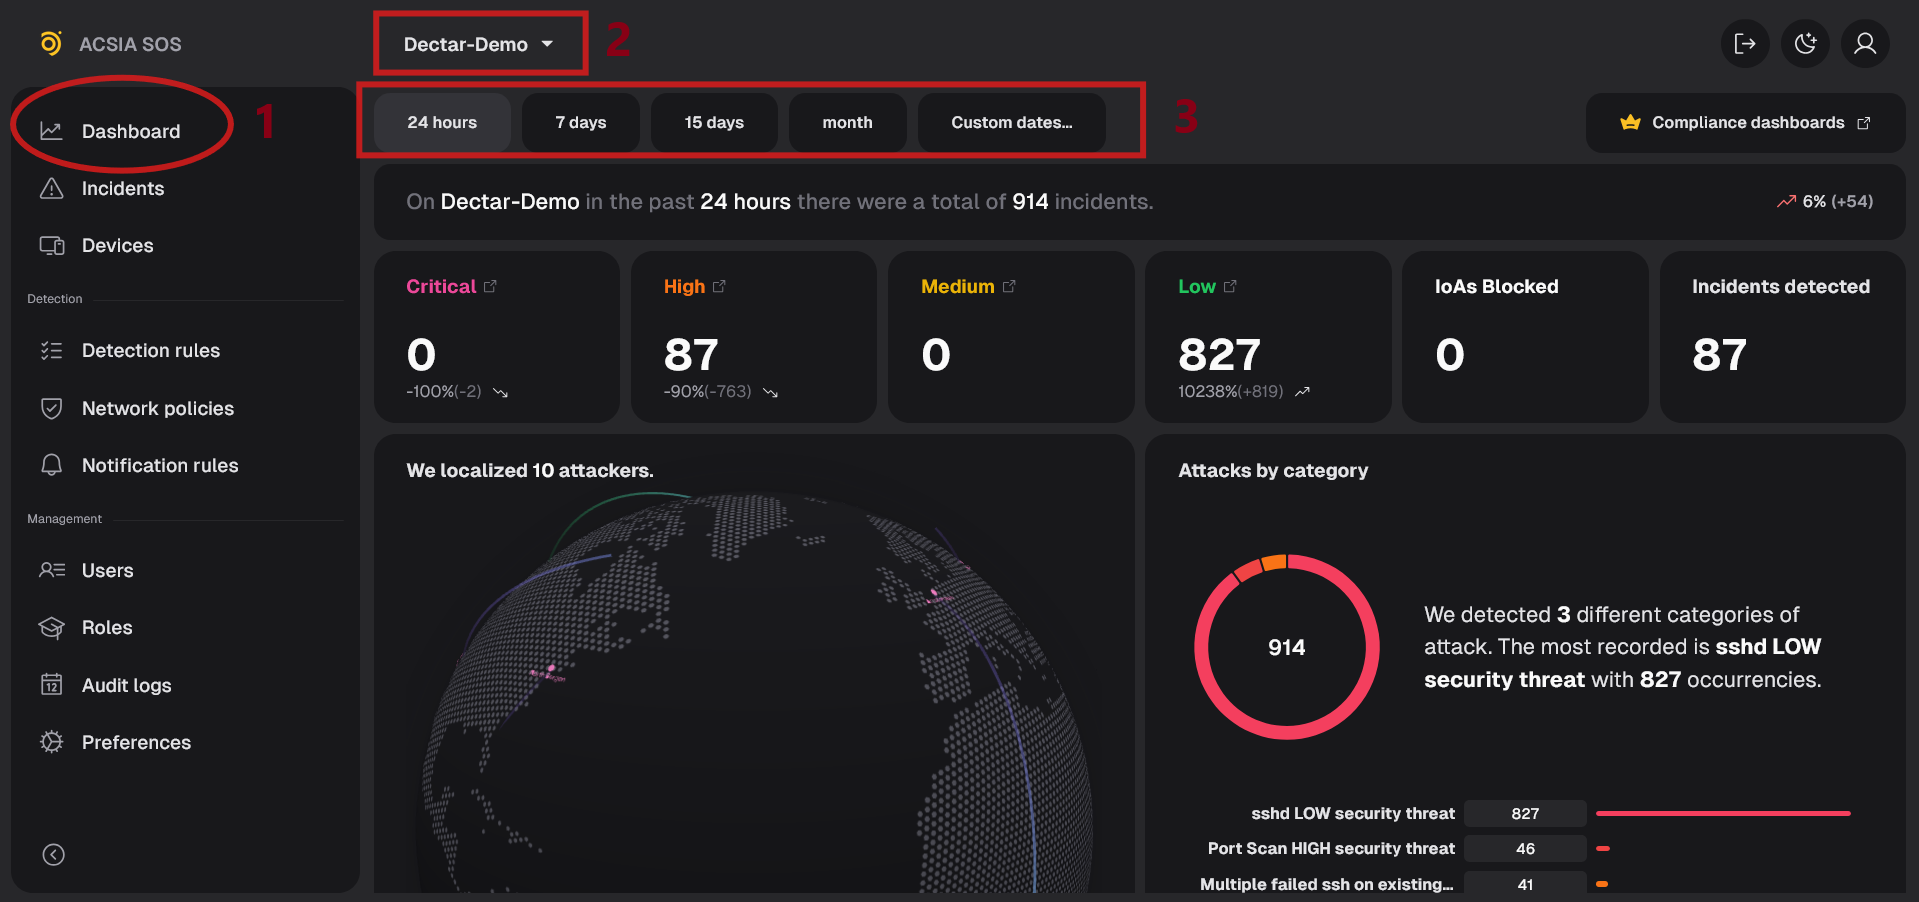
Task: Toggle dark mode with the moon icon
Action: [1805, 43]
